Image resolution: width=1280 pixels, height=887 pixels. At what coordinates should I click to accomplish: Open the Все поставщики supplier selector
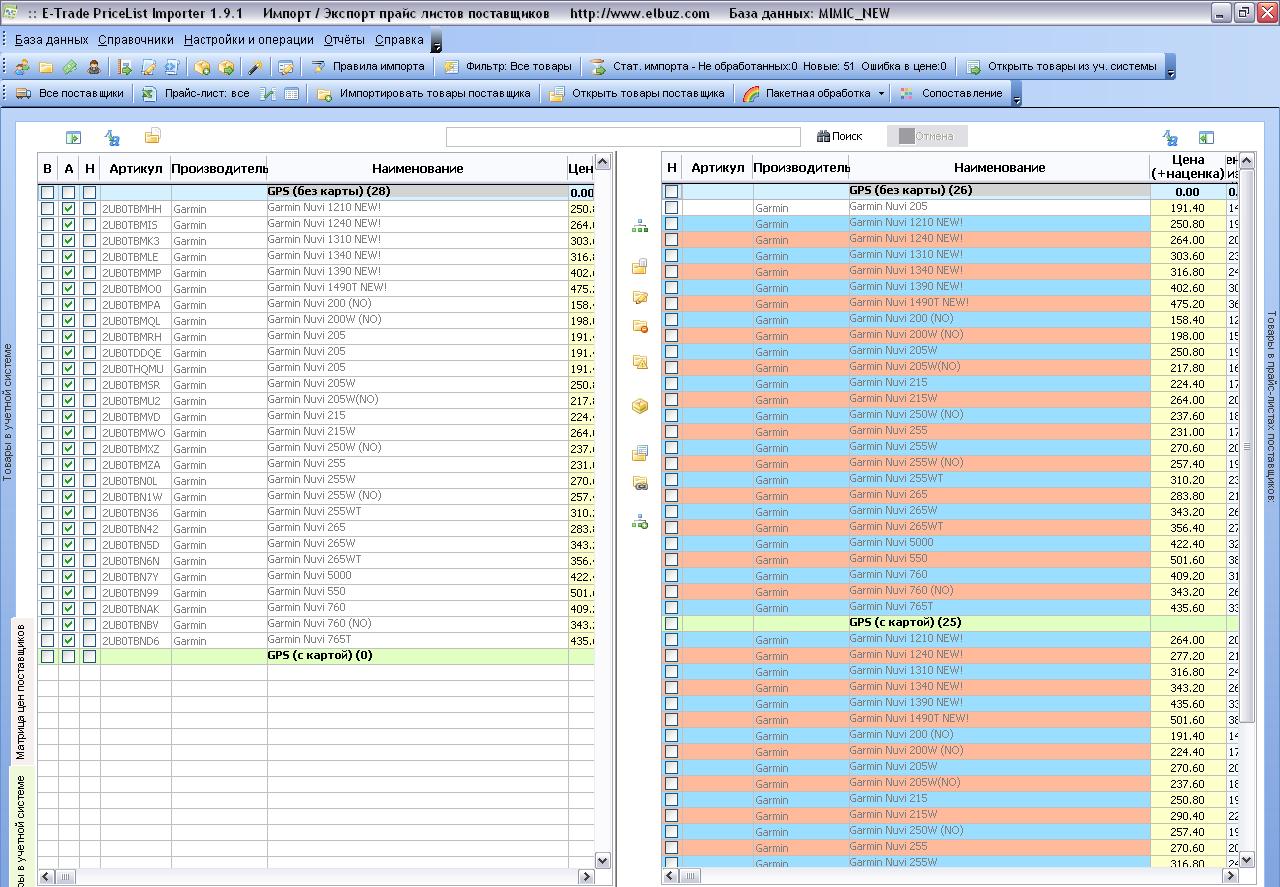pos(70,94)
